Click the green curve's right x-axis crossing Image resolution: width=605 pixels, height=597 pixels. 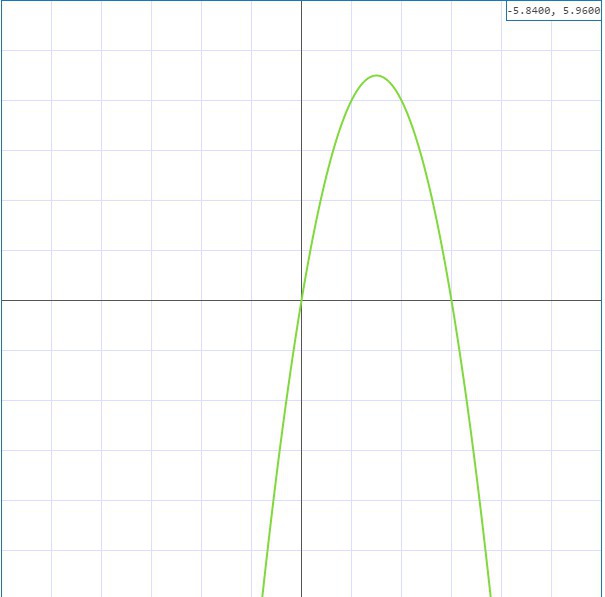[x=451, y=300]
